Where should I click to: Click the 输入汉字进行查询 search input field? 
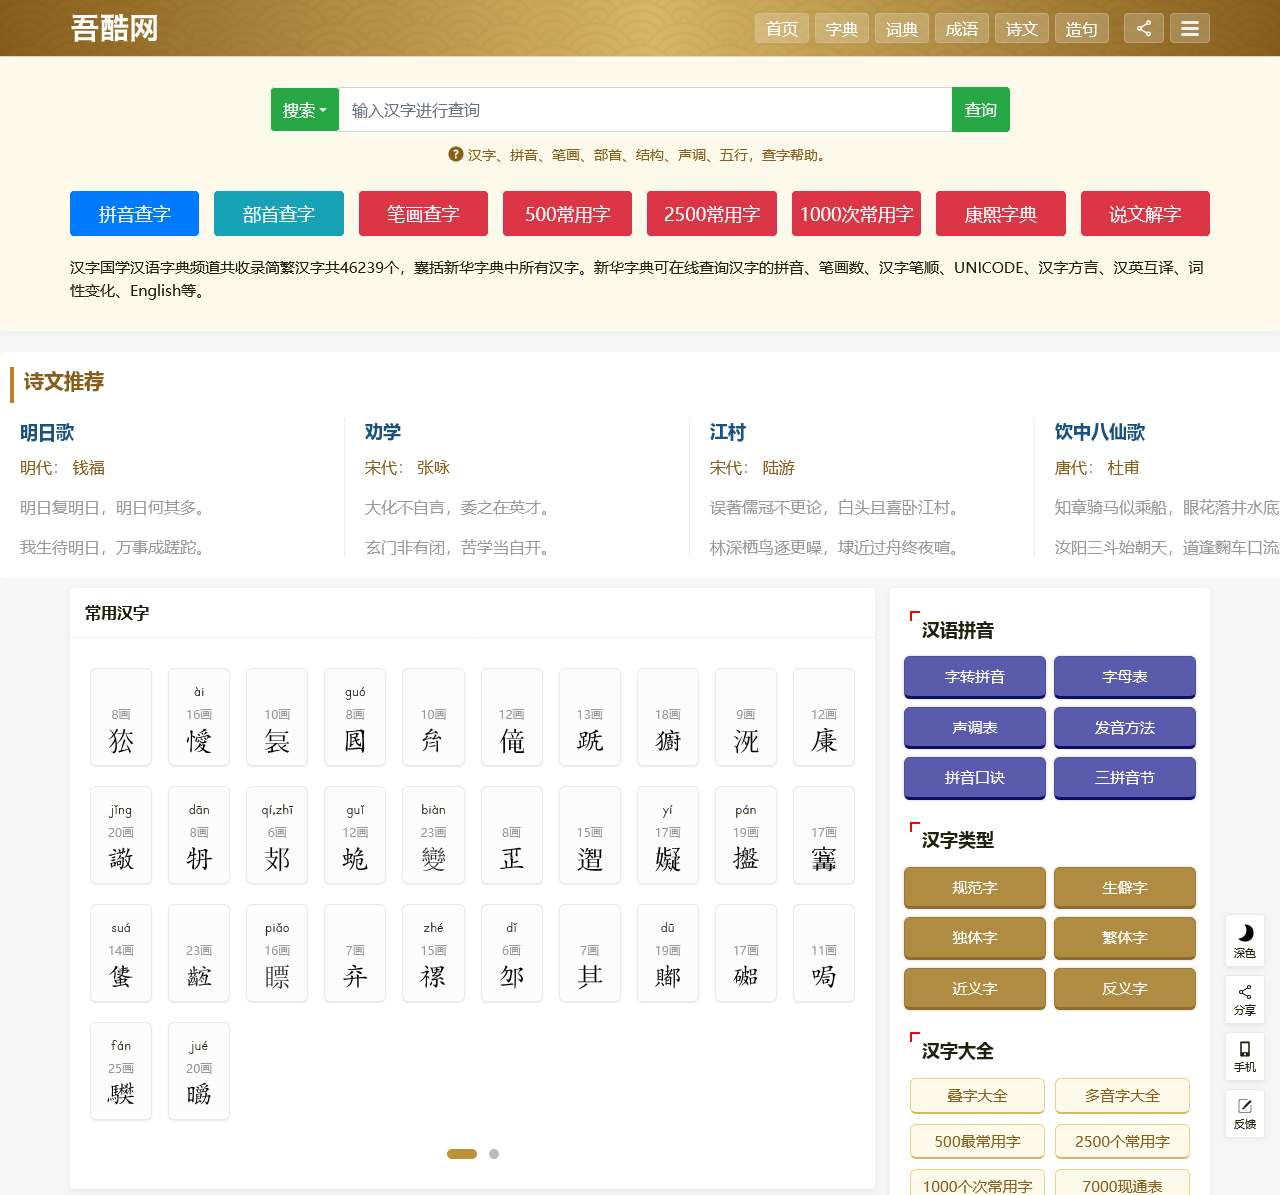tap(645, 110)
